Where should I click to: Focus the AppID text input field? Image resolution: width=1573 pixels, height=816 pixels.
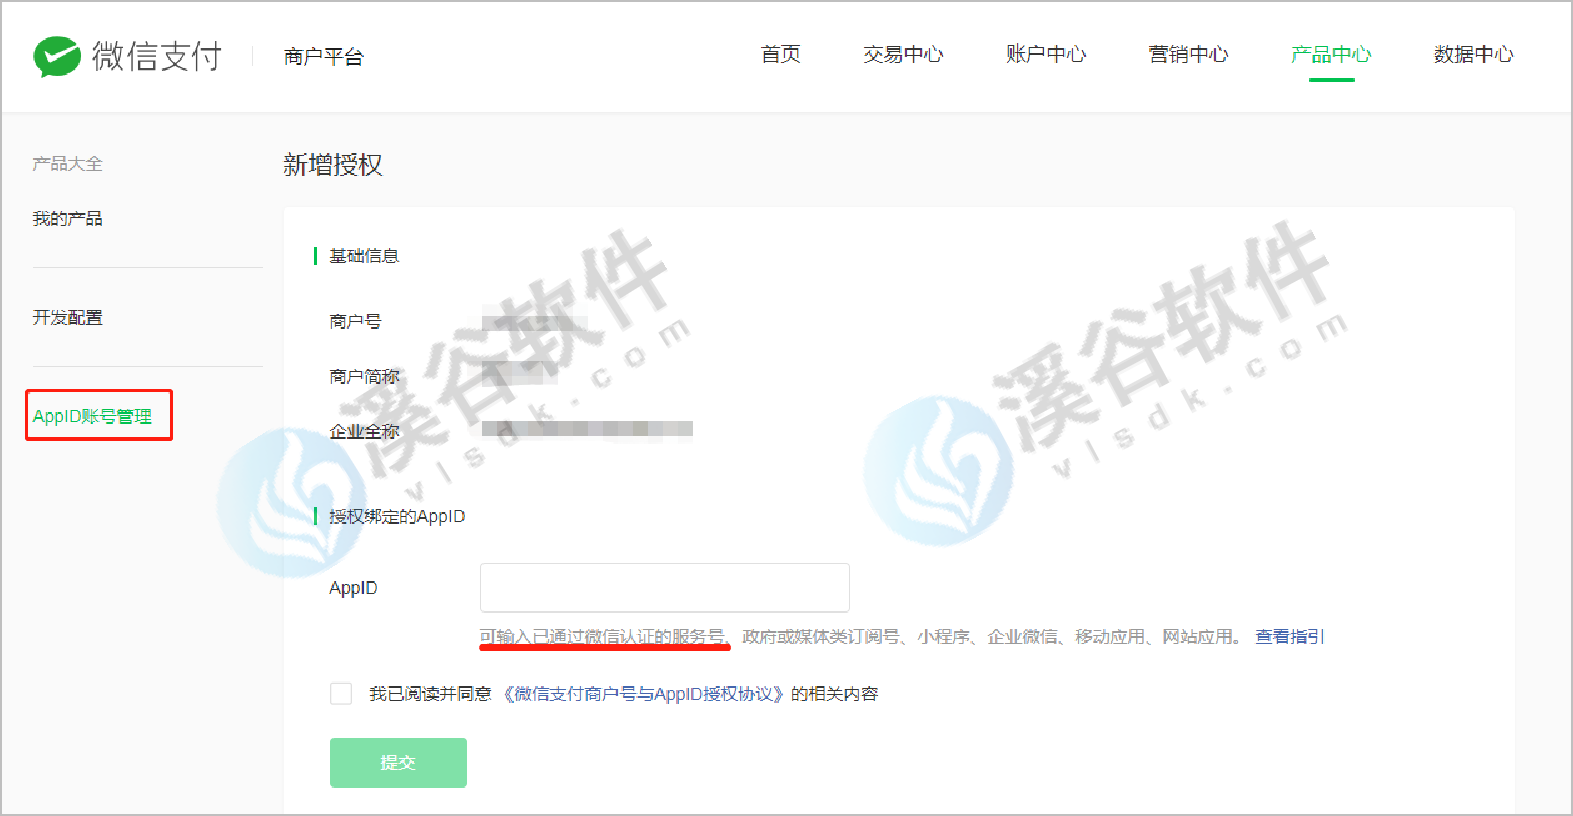pyautogui.click(x=664, y=587)
